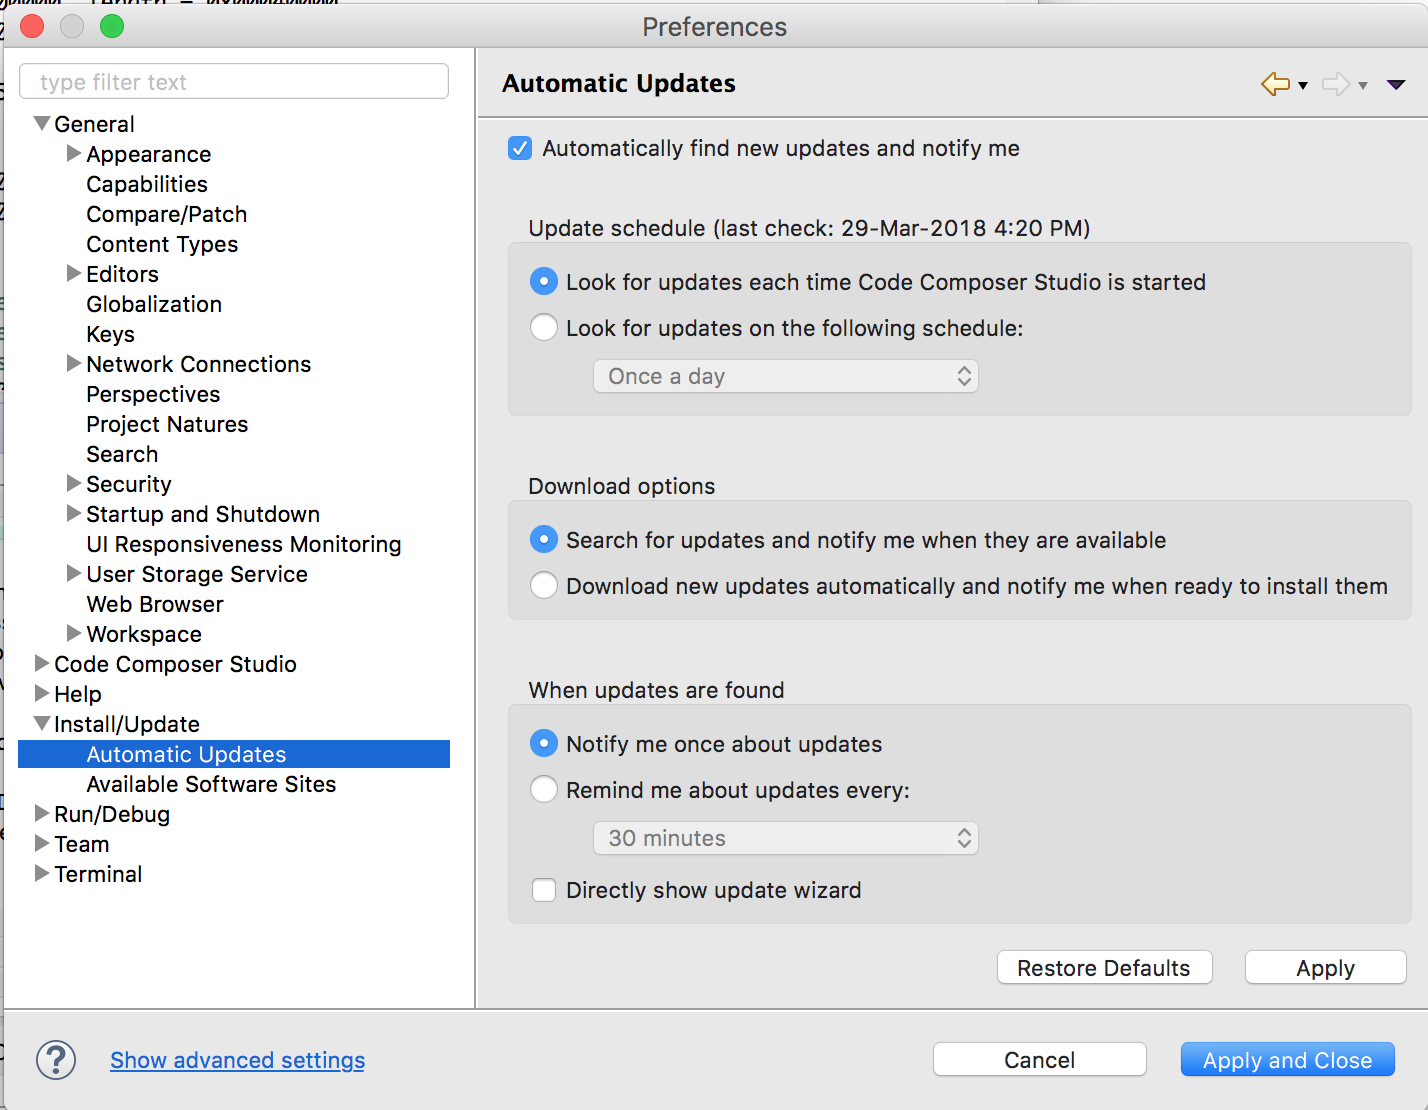
Task: Open the 30 minutes dropdown
Action: 785,838
